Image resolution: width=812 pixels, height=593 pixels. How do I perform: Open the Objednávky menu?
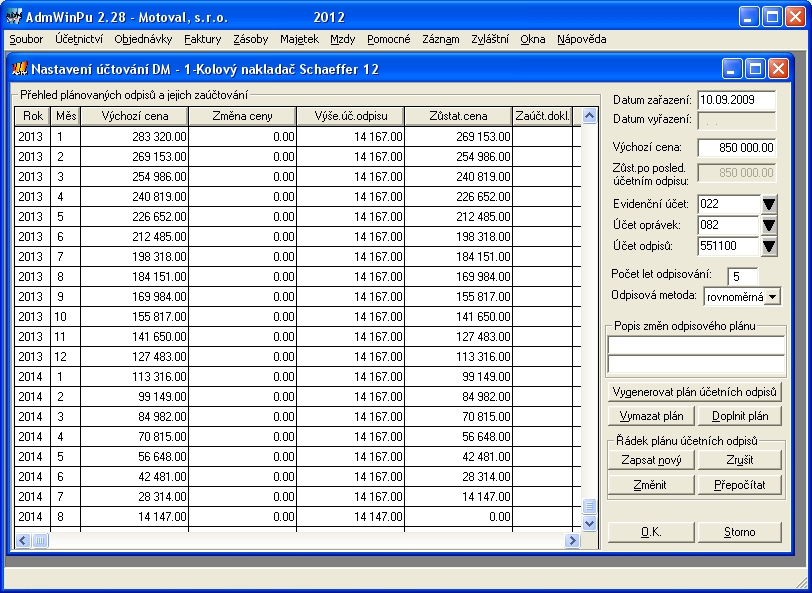(x=143, y=39)
